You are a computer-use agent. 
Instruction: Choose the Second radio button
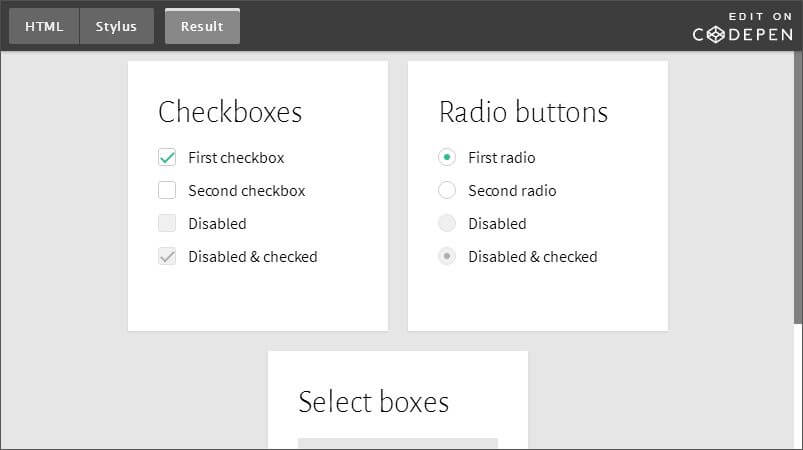pyautogui.click(x=447, y=190)
